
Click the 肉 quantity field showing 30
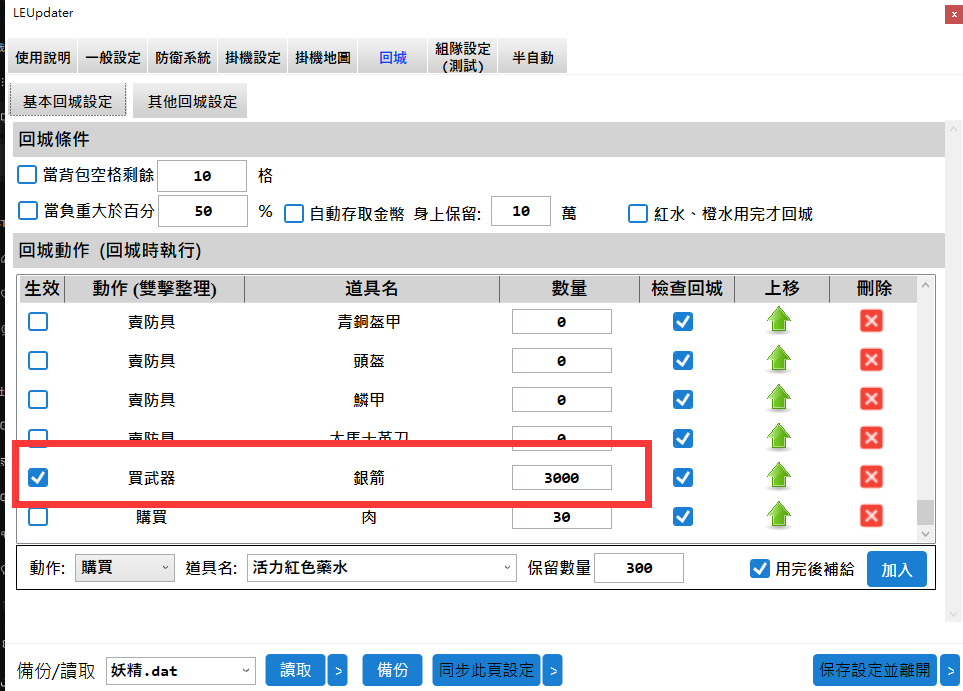561,517
